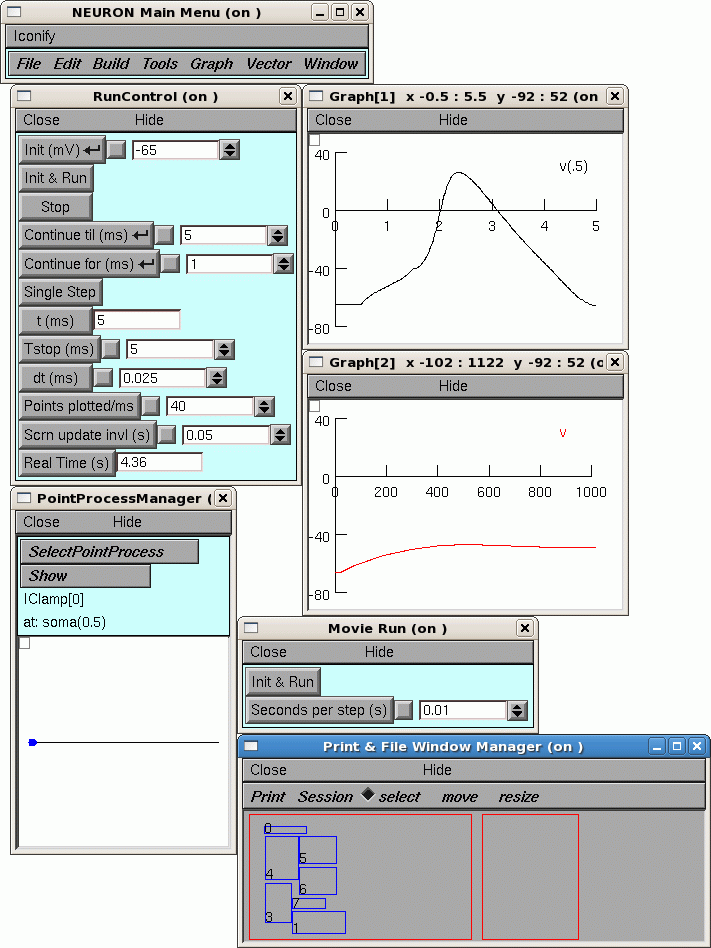
Task: Click the Tstop value stepper
Action: (224, 349)
